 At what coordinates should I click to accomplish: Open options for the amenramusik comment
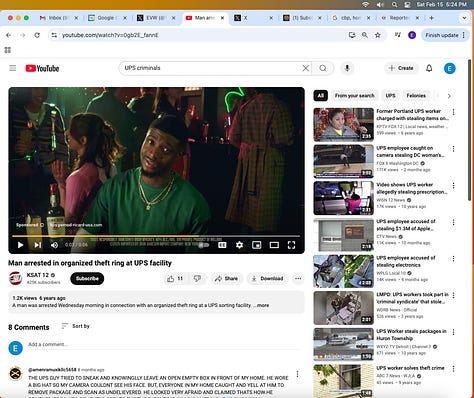tap(297, 374)
